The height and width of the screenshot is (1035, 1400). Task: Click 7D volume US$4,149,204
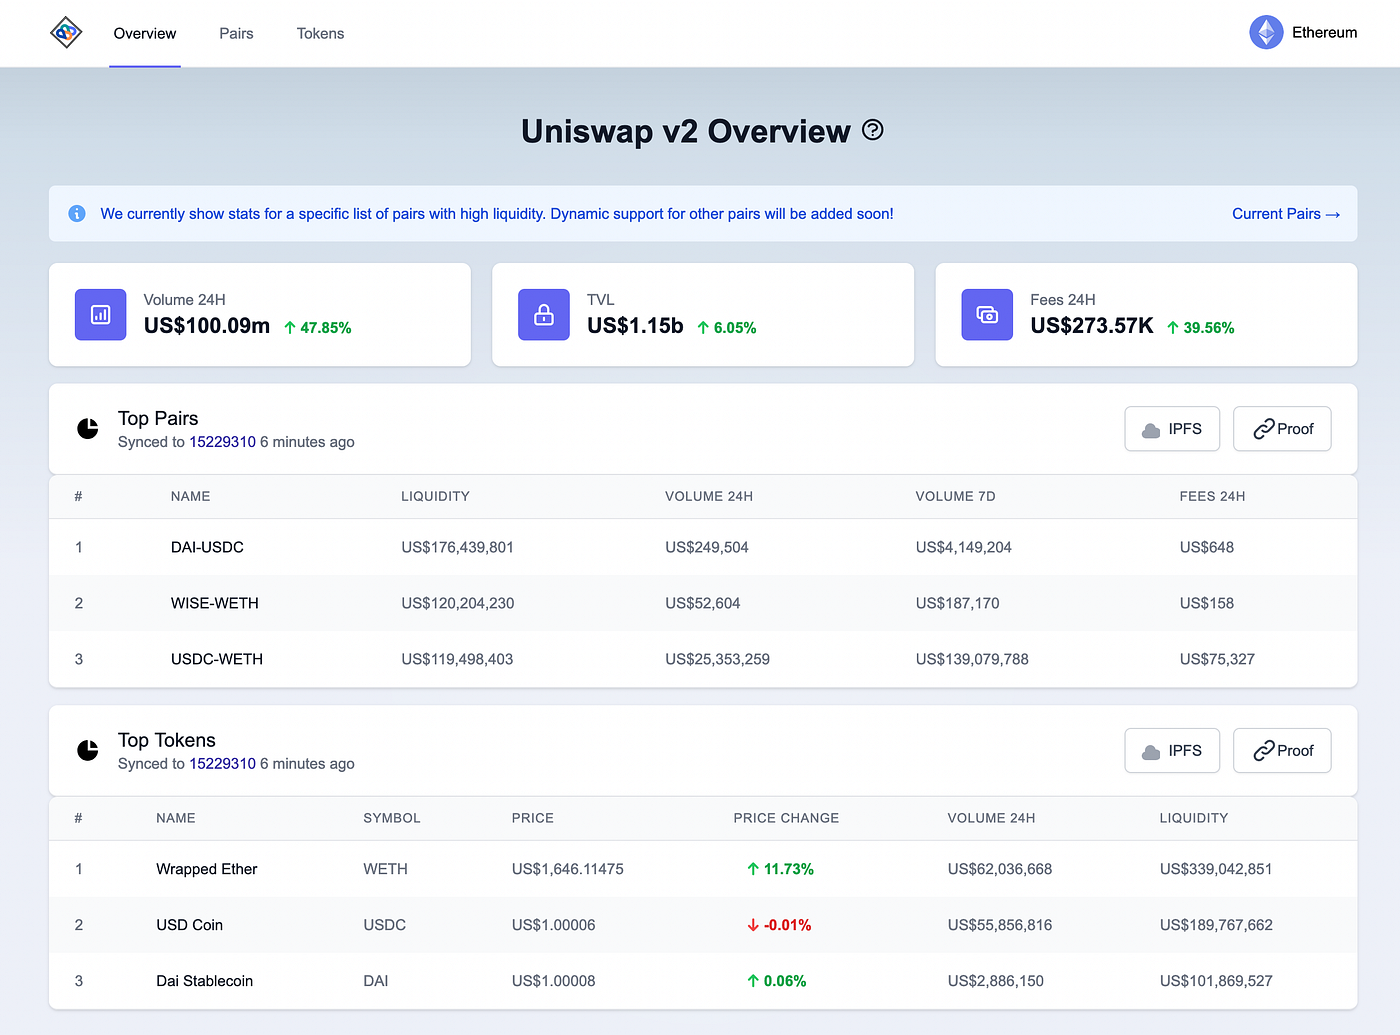point(963,547)
